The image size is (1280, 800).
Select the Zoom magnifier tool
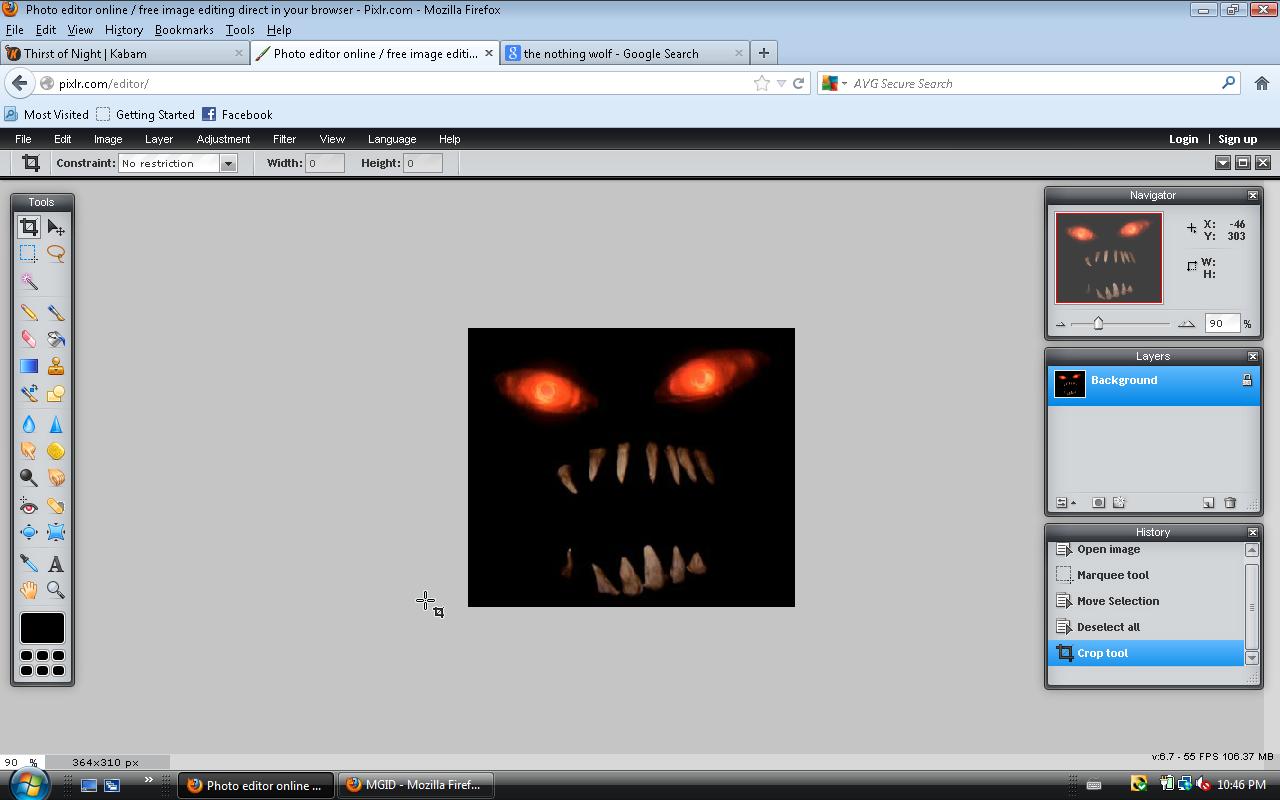[x=56, y=590]
